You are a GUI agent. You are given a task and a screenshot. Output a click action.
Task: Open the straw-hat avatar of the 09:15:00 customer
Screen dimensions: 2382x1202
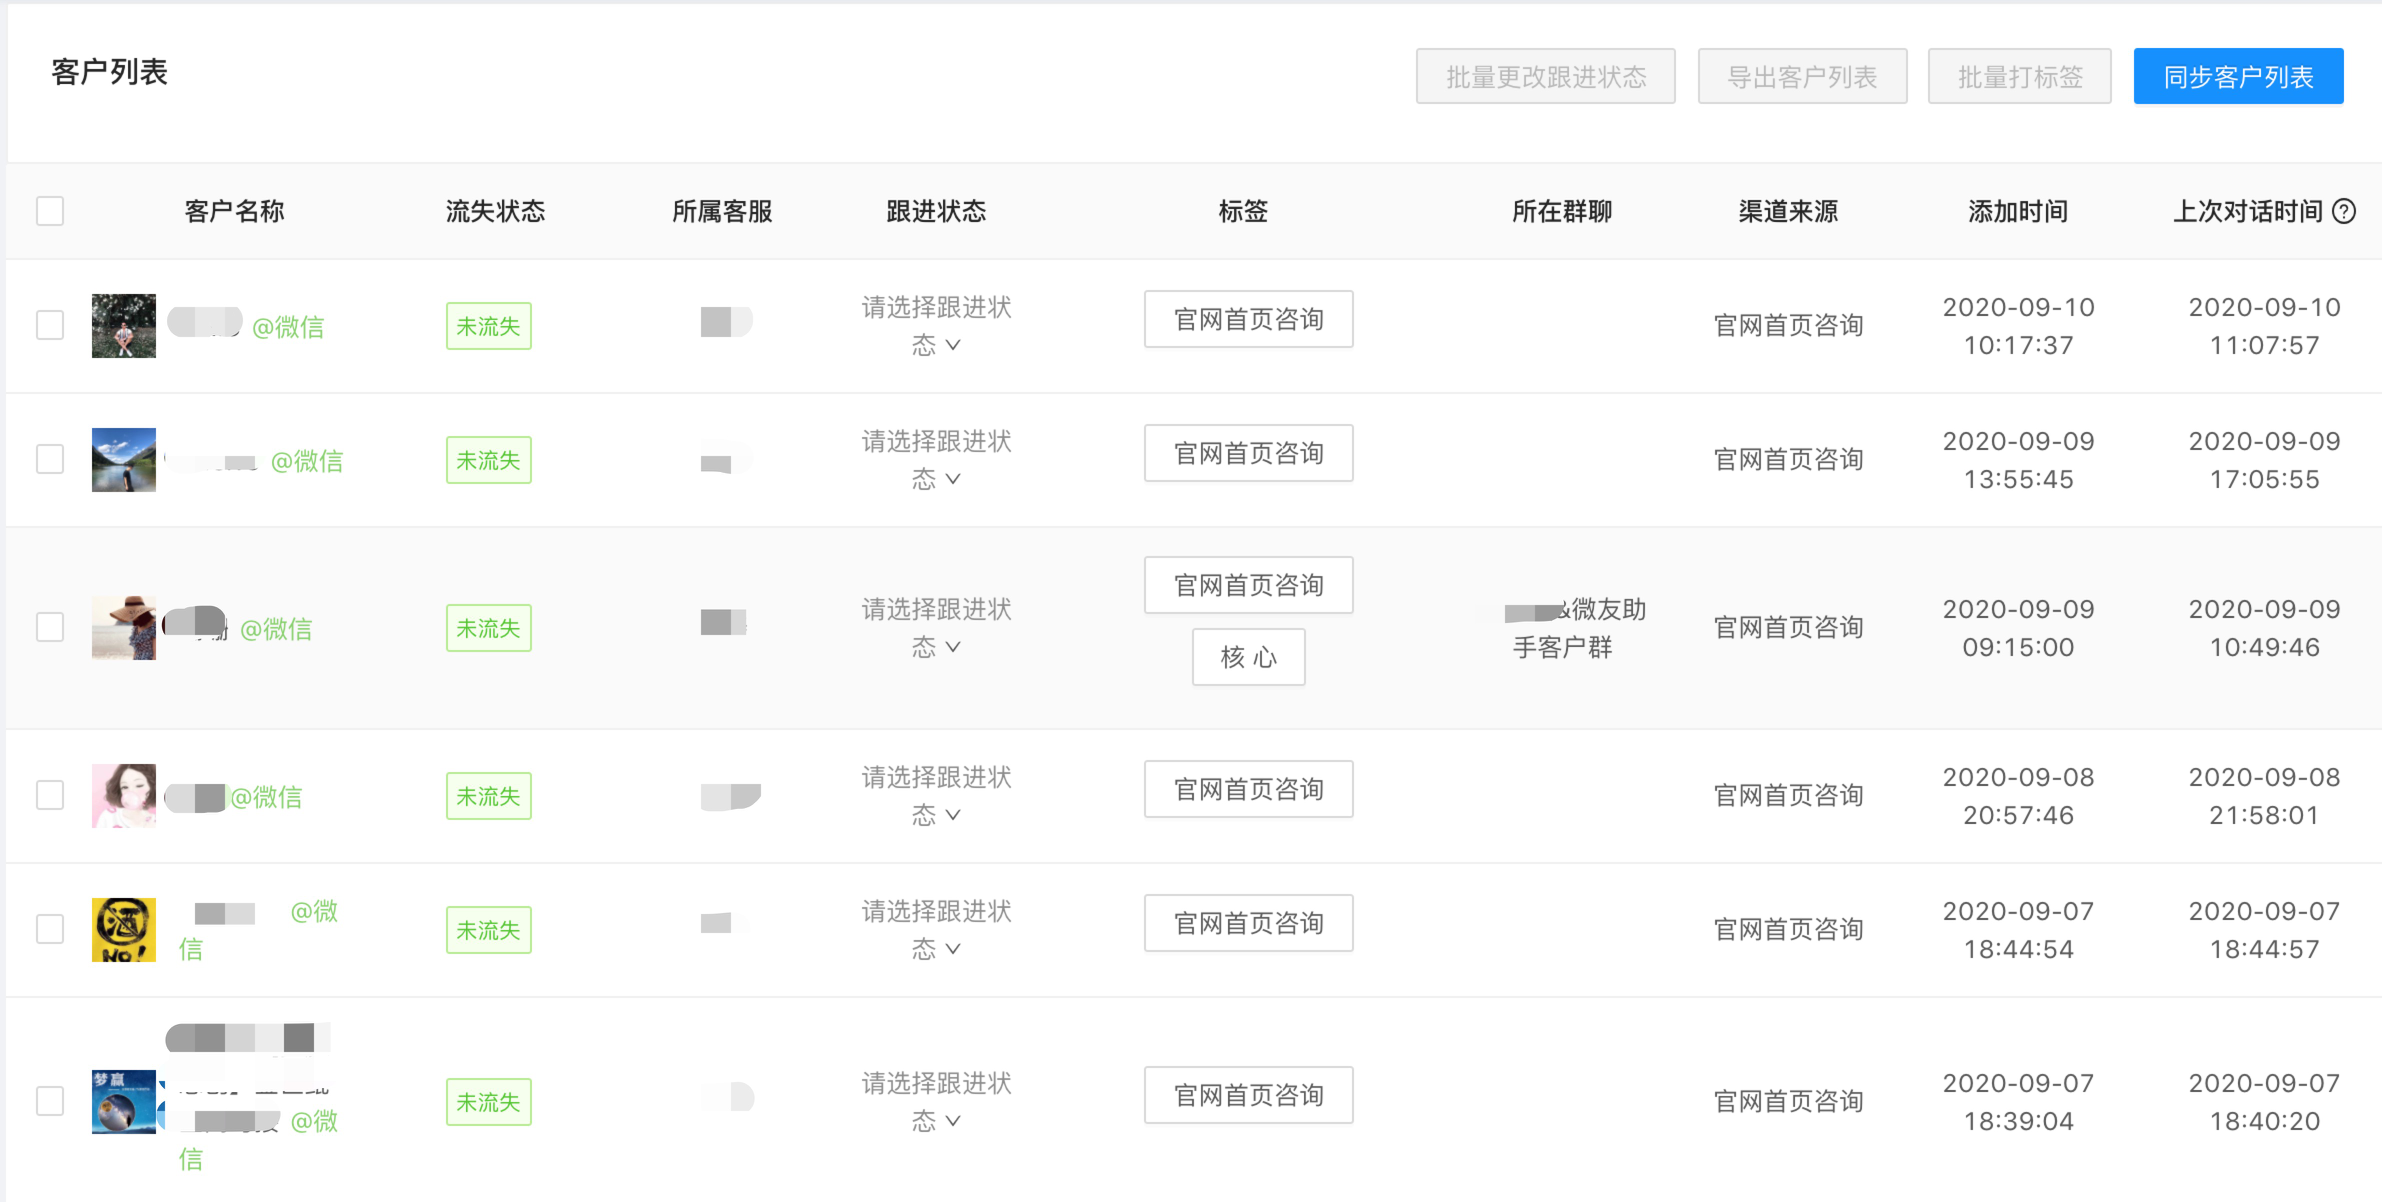[x=124, y=627]
